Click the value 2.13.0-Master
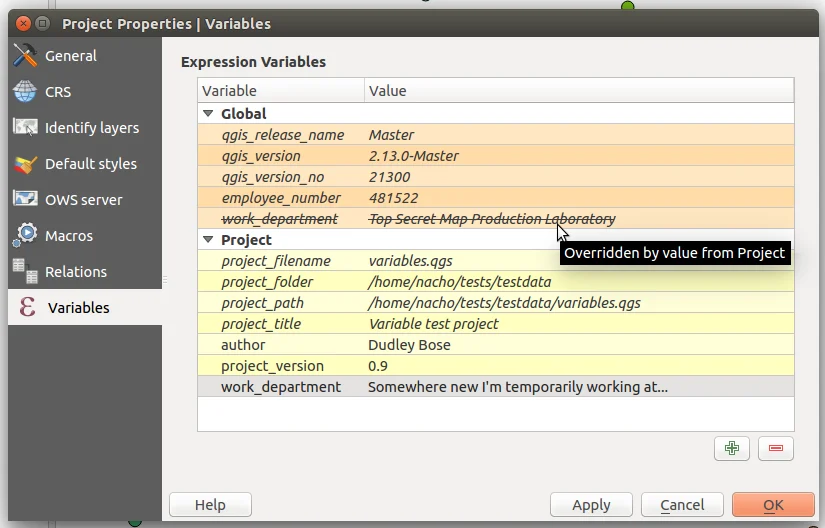The height and width of the screenshot is (528, 825). click(414, 156)
